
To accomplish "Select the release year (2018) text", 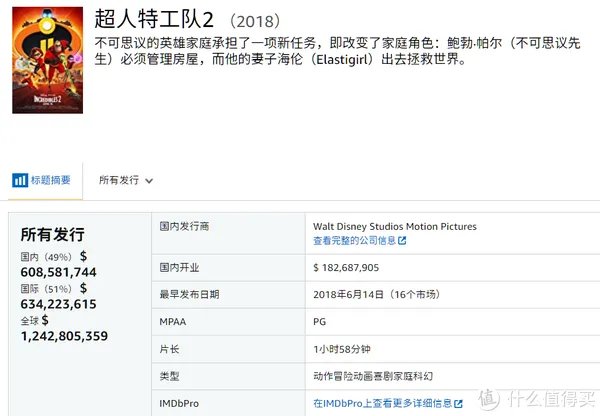I will click(x=255, y=21).
